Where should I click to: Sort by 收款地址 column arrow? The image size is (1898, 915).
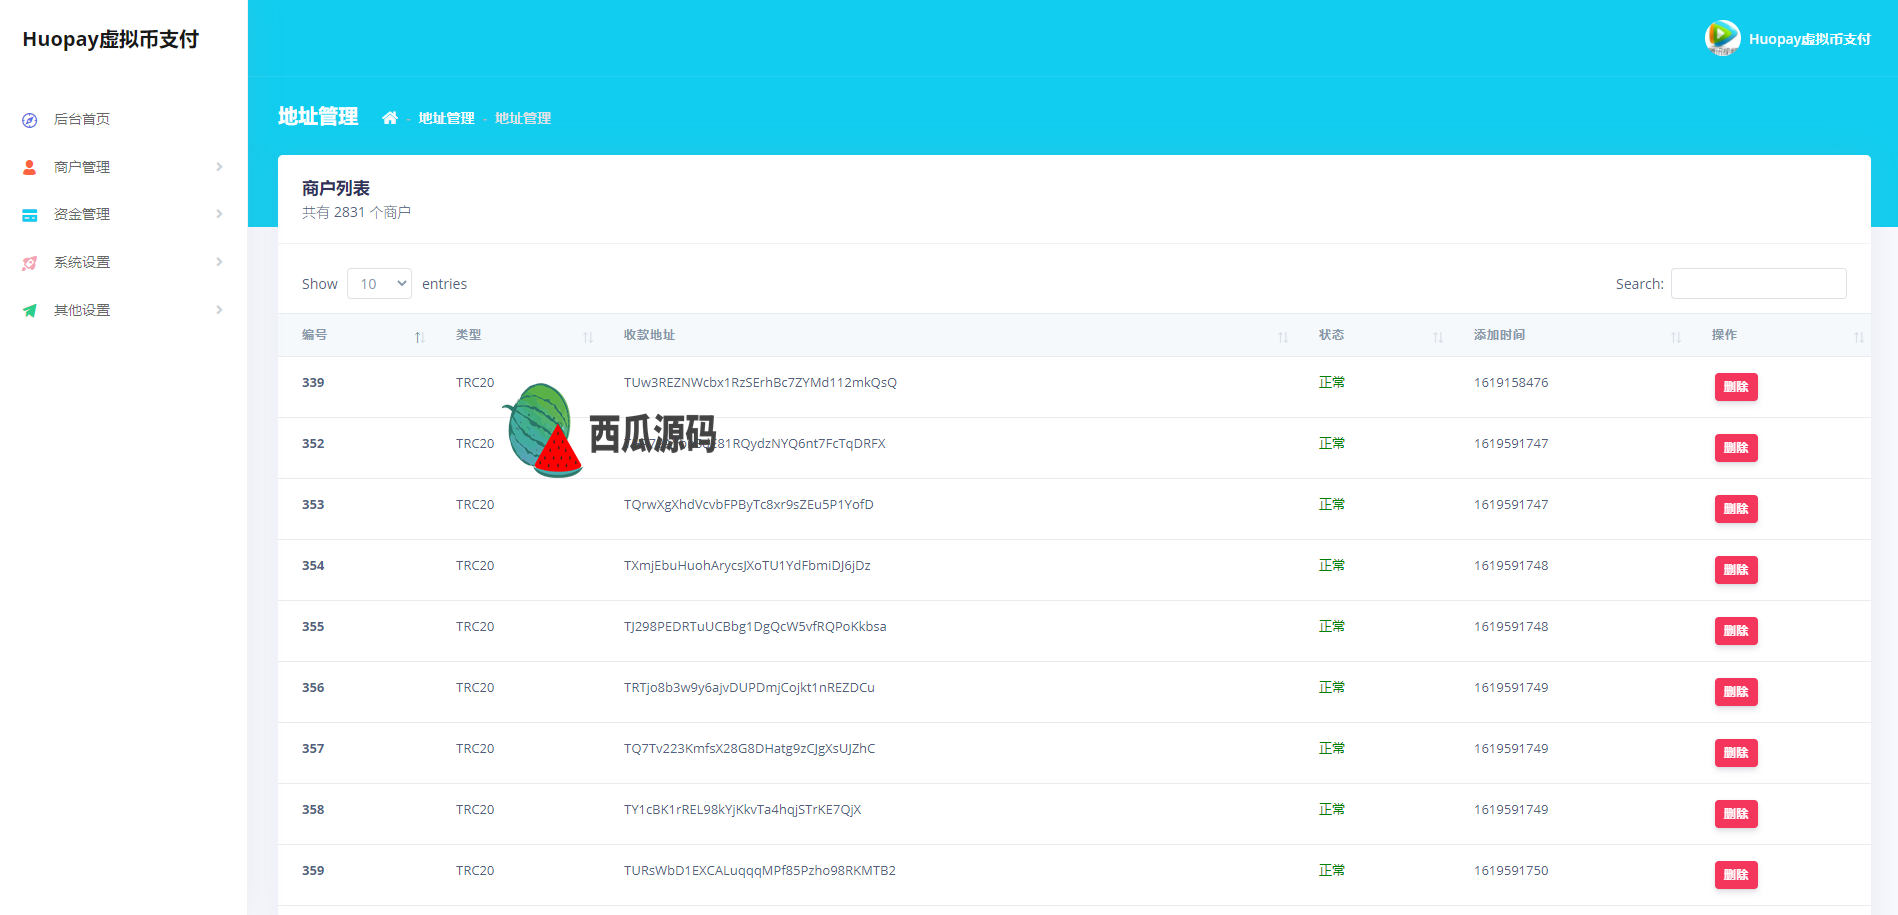point(1283,337)
